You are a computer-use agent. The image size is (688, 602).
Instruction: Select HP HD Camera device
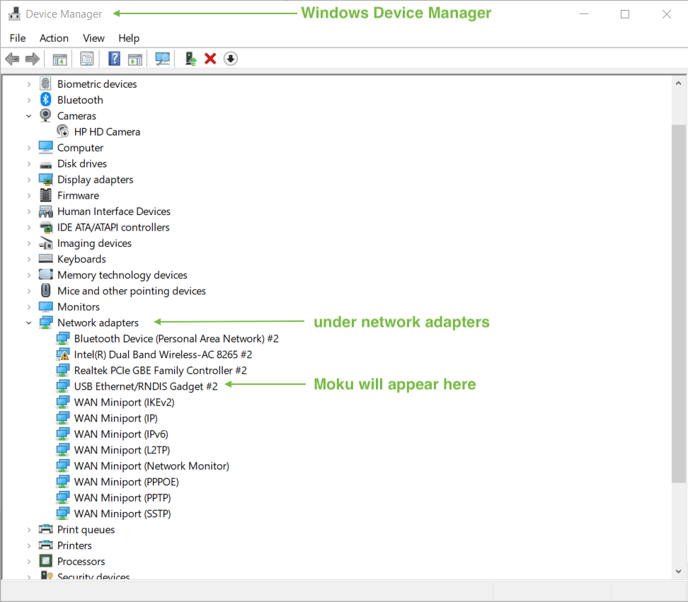tap(107, 132)
